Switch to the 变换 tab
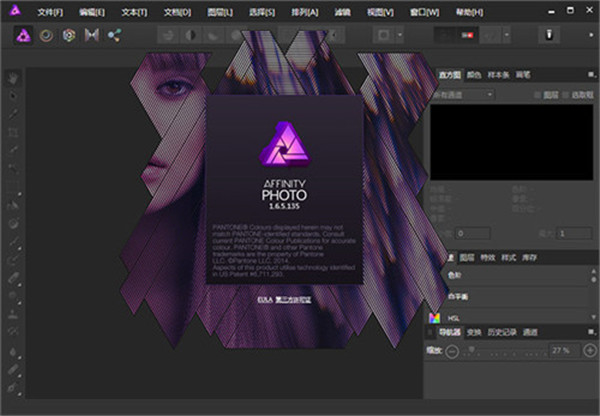The image size is (600, 416). (x=474, y=332)
